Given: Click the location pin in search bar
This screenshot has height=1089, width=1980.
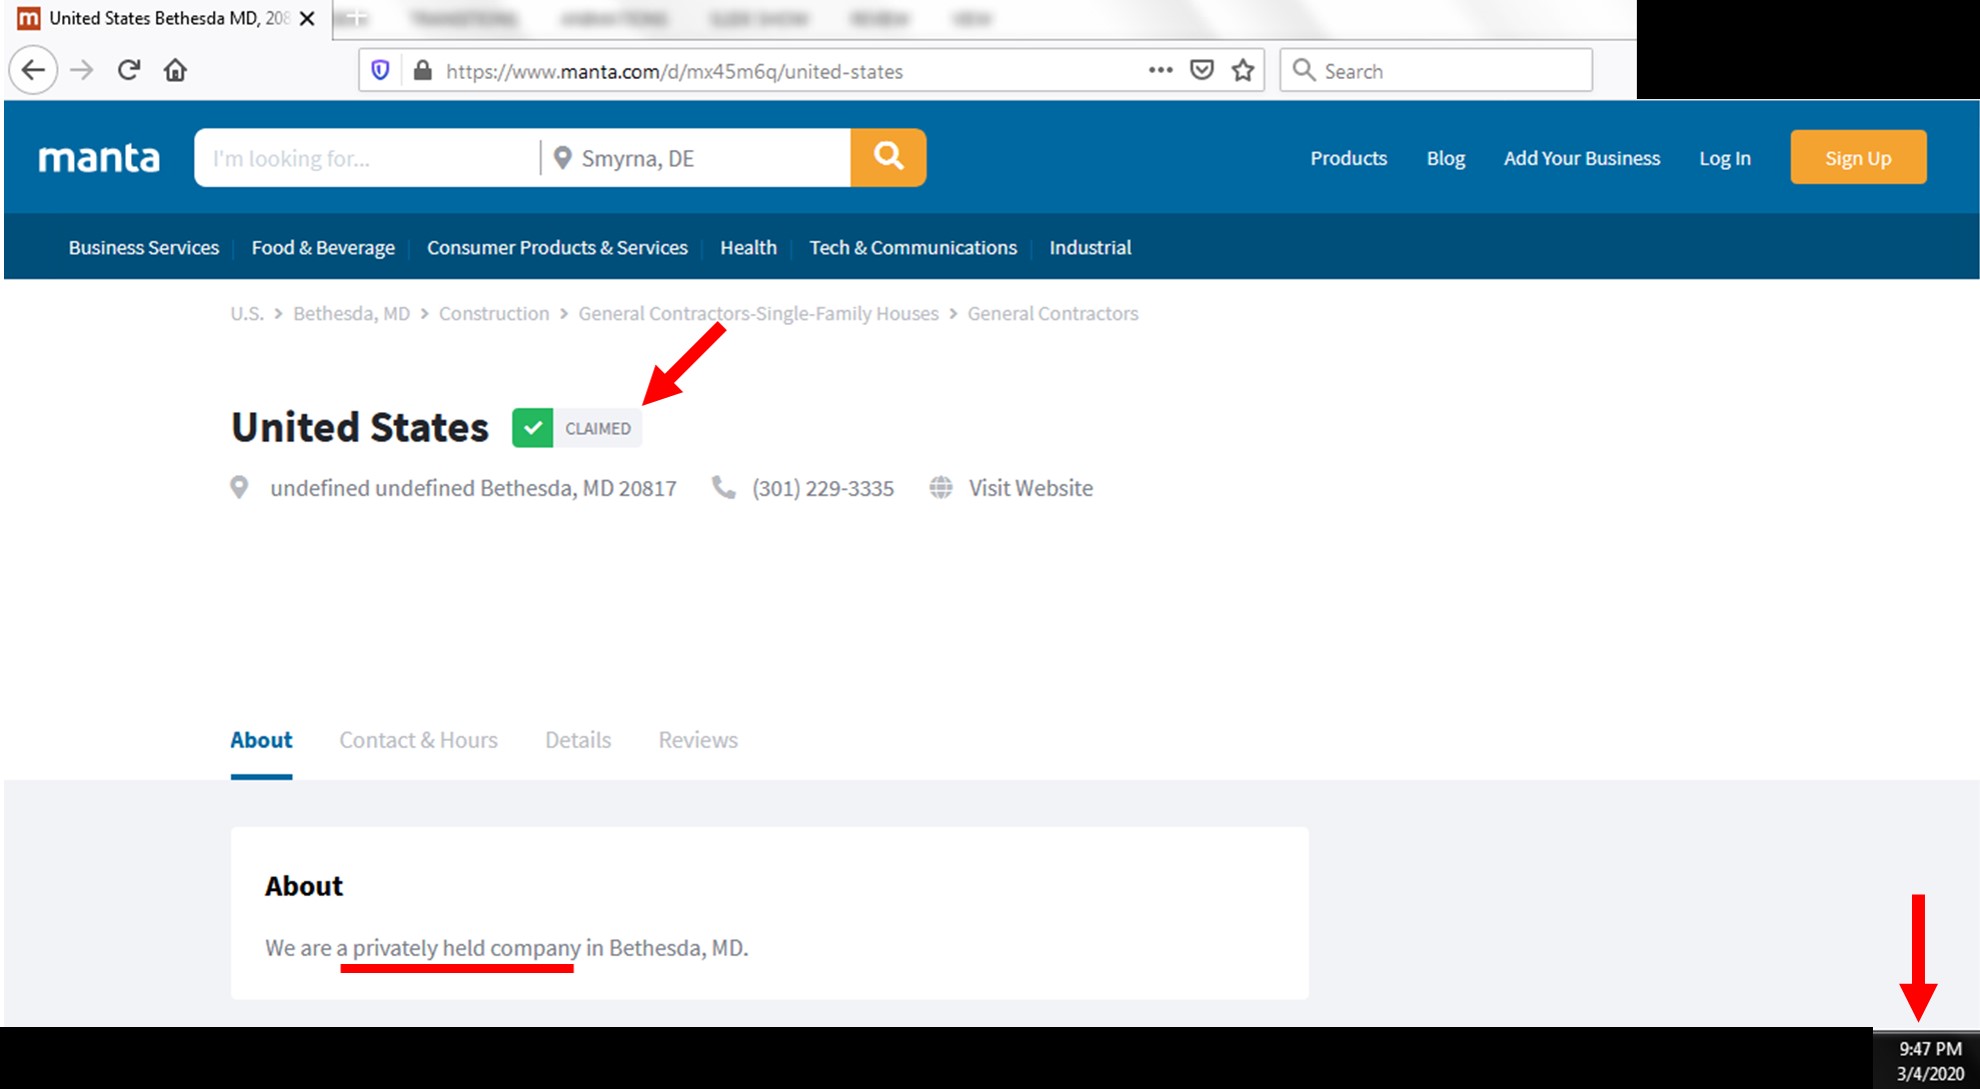Looking at the screenshot, I should pos(562,158).
